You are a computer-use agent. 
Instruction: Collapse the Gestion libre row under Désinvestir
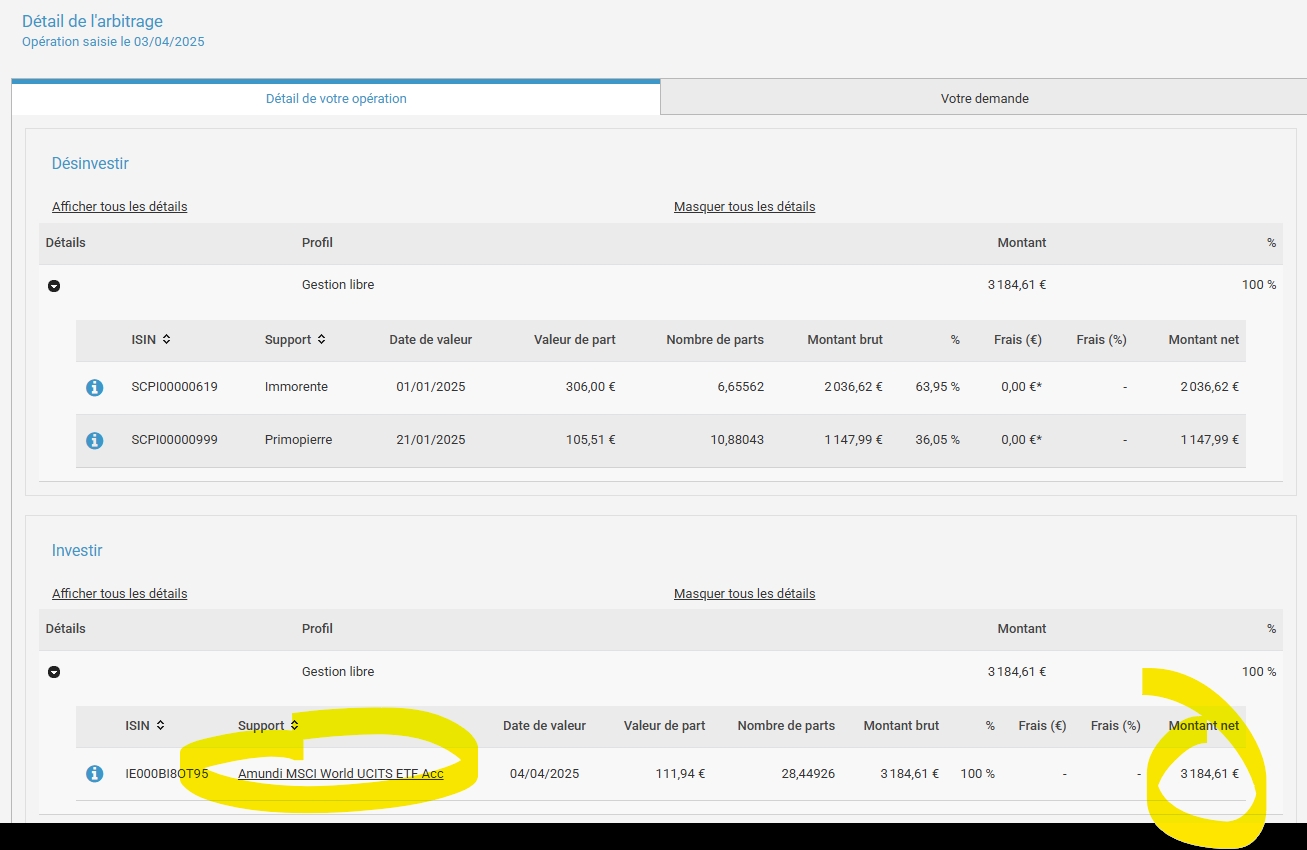coord(54,285)
